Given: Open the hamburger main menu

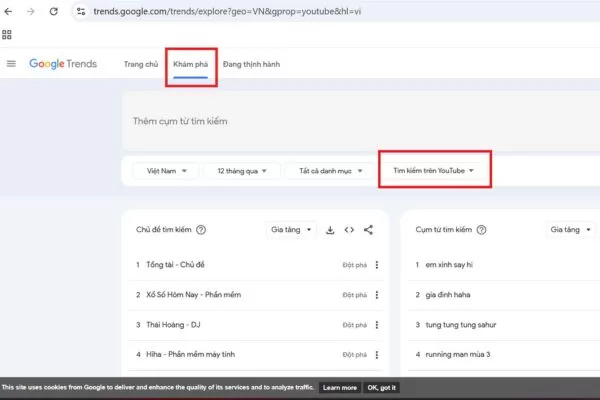Looking at the screenshot, I should [x=11, y=64].
